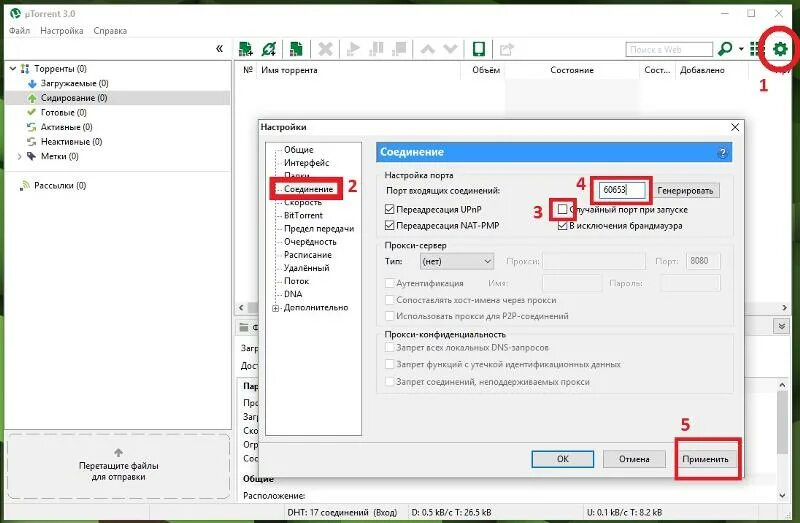800x523 pixels.
Task: Open the proxy Тип dropdown
Action: [457, 261]
